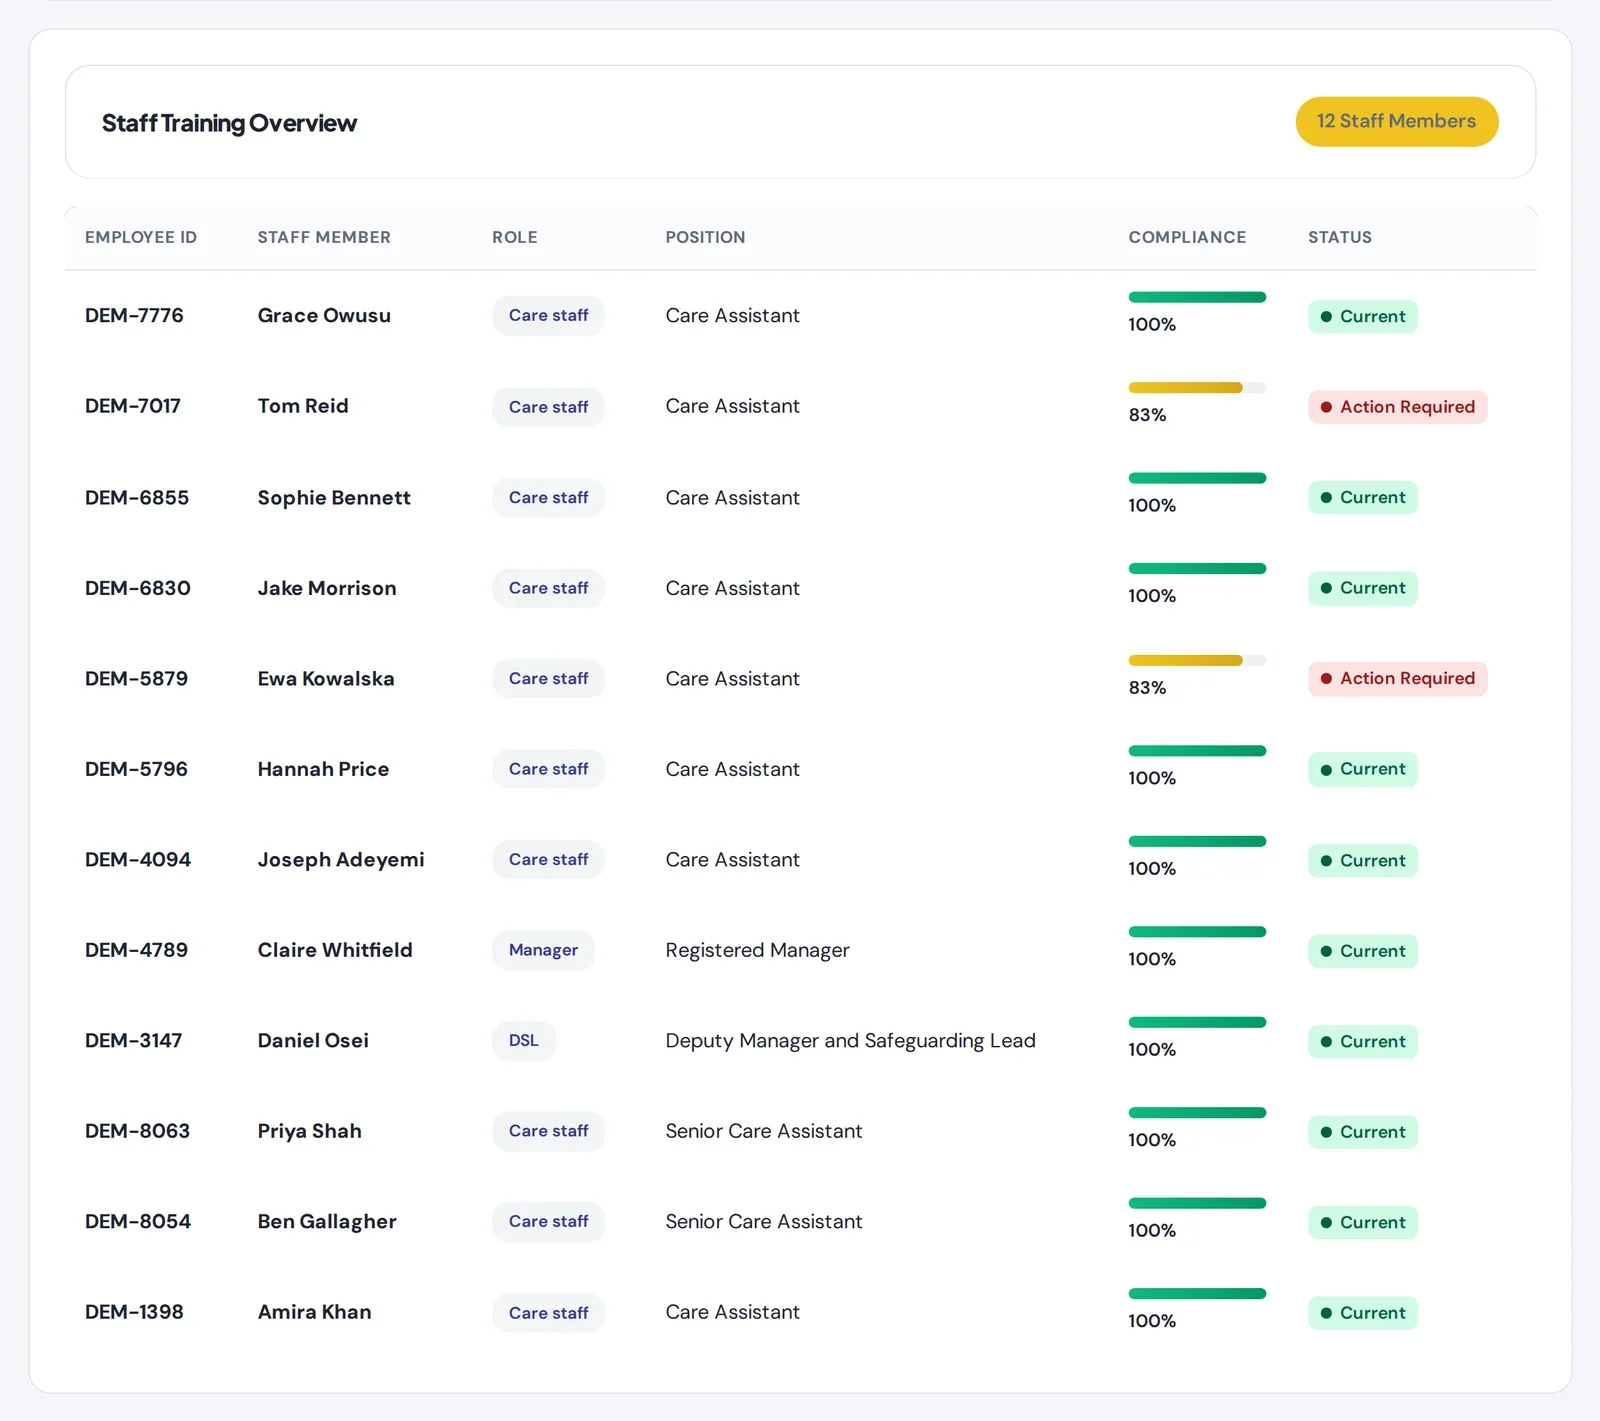
Task: Click Grace Owusu's Current status badge
Action: point(1362,317)
